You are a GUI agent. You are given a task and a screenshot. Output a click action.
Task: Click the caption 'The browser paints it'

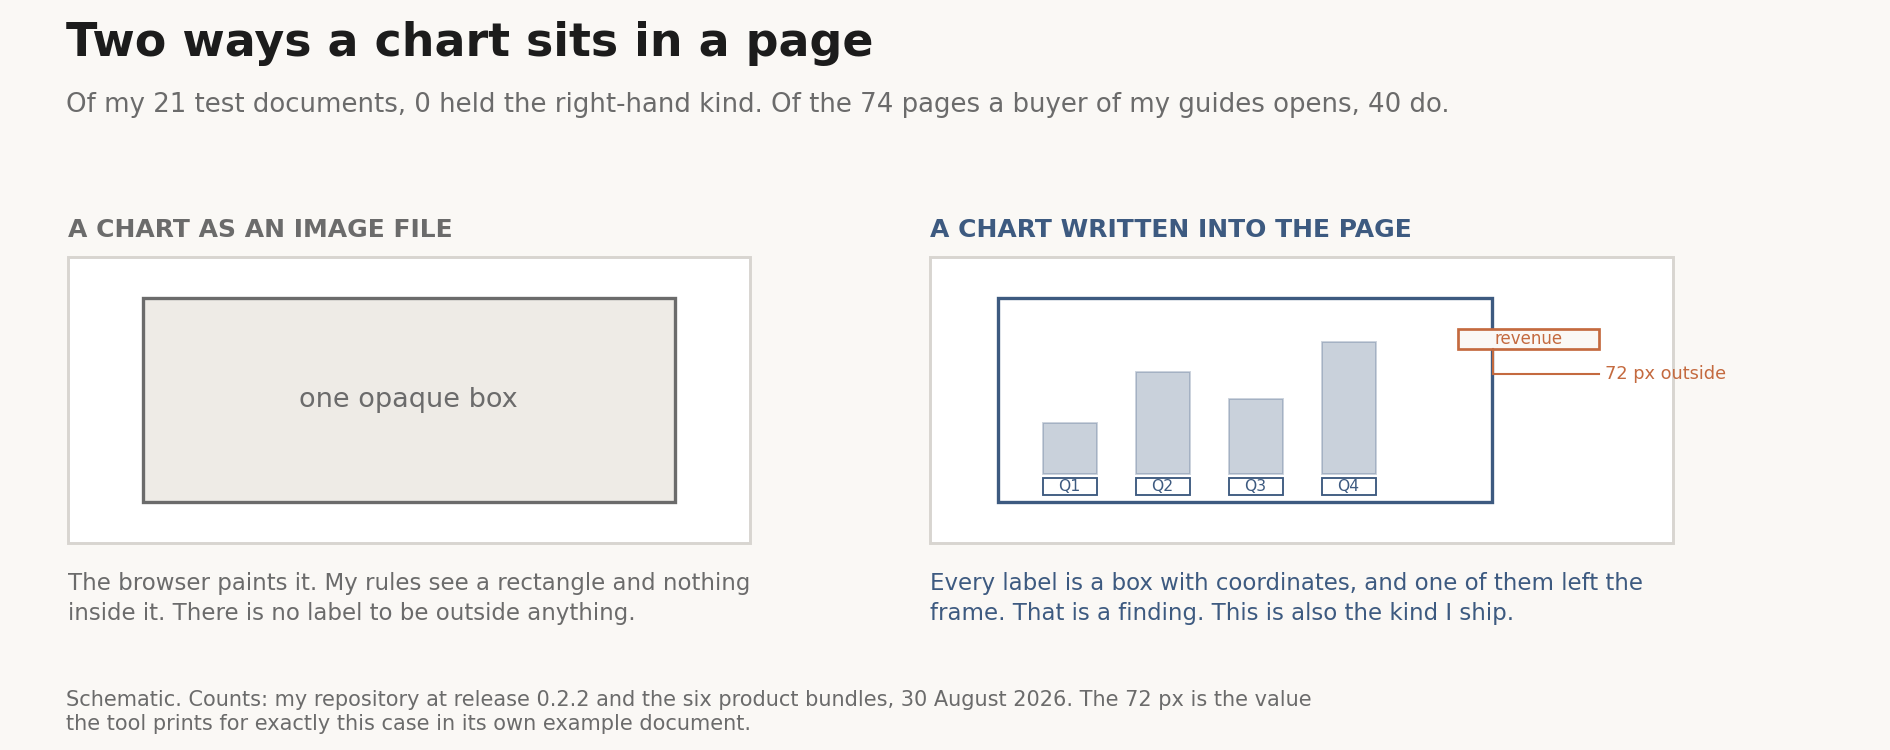coord(409,598)
